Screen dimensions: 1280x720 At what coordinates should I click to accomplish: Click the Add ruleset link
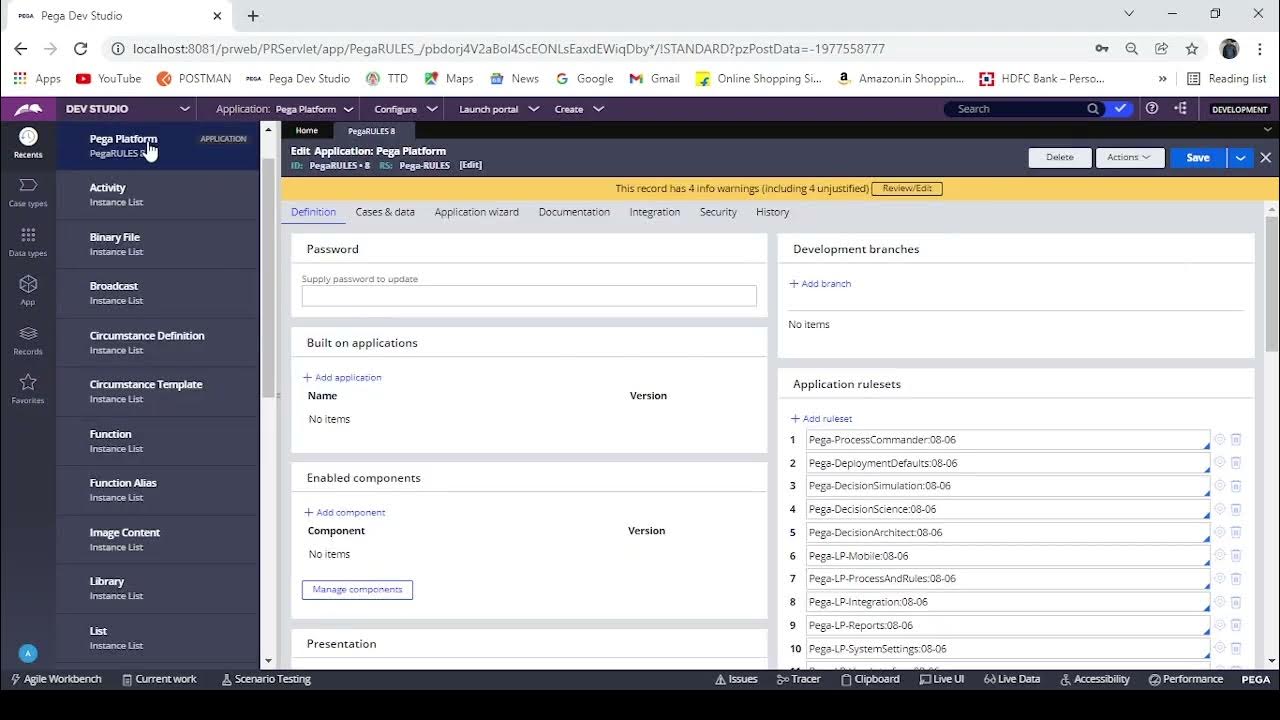click(x=821, y=419)
